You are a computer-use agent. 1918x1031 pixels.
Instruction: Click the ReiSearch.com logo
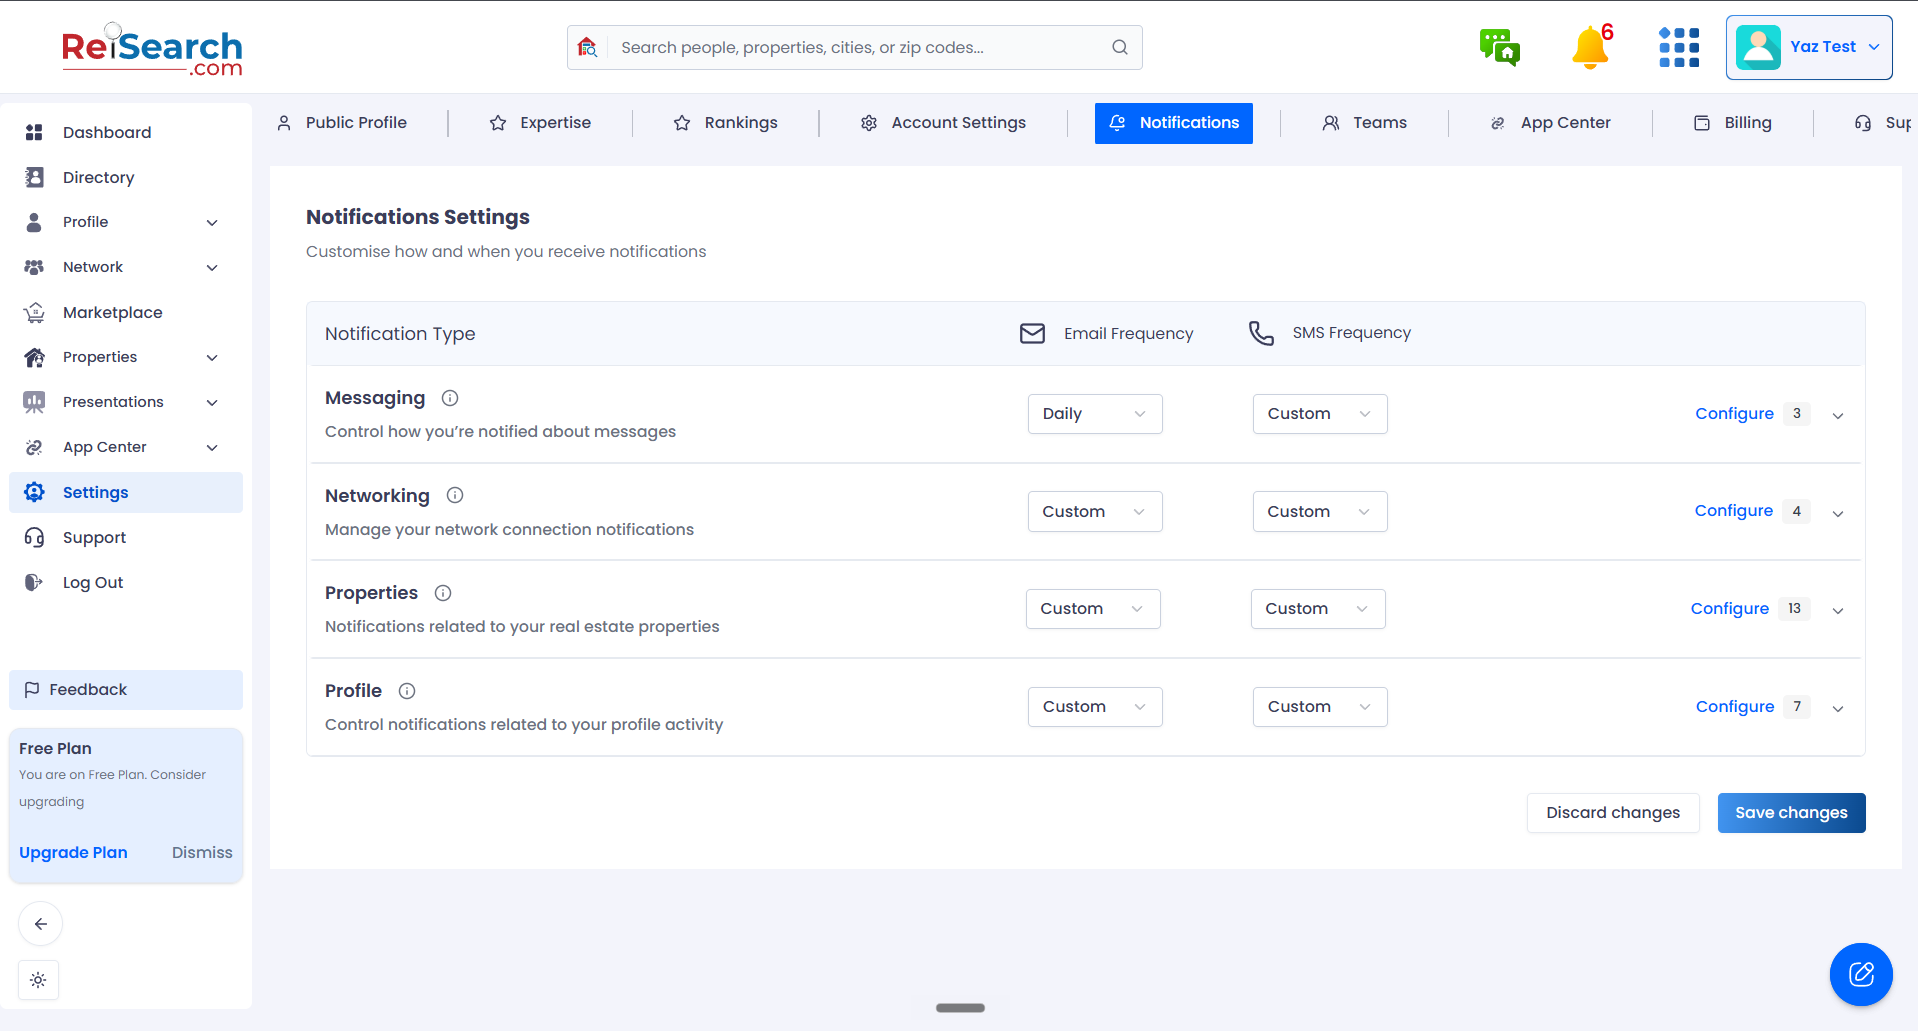[x=152, y=51]
